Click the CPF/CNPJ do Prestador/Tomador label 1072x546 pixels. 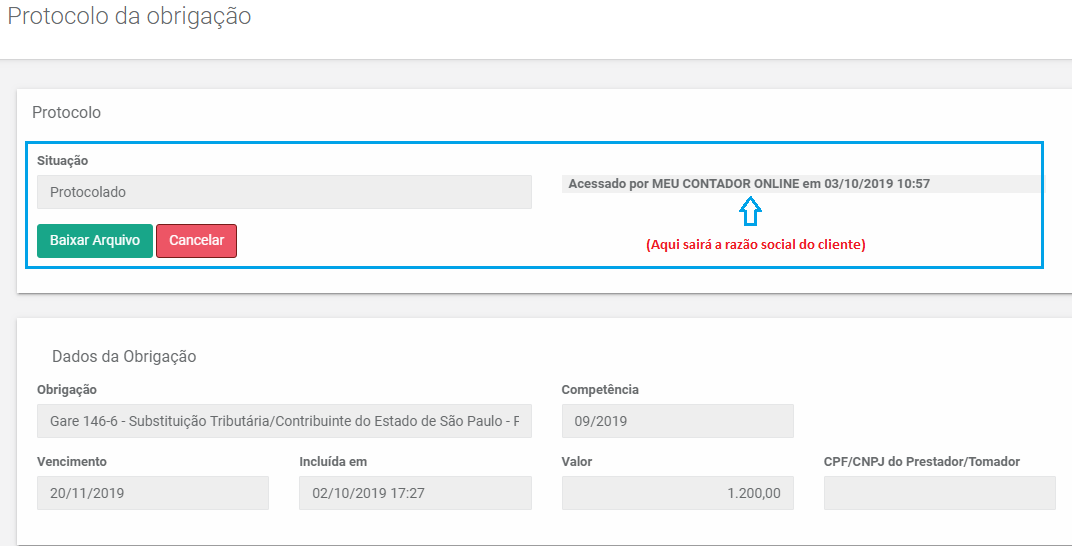point(922,461)
